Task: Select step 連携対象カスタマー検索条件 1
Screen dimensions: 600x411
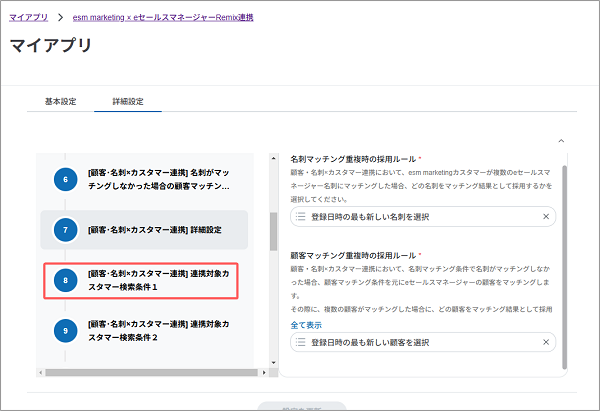Action: [158, 280]
